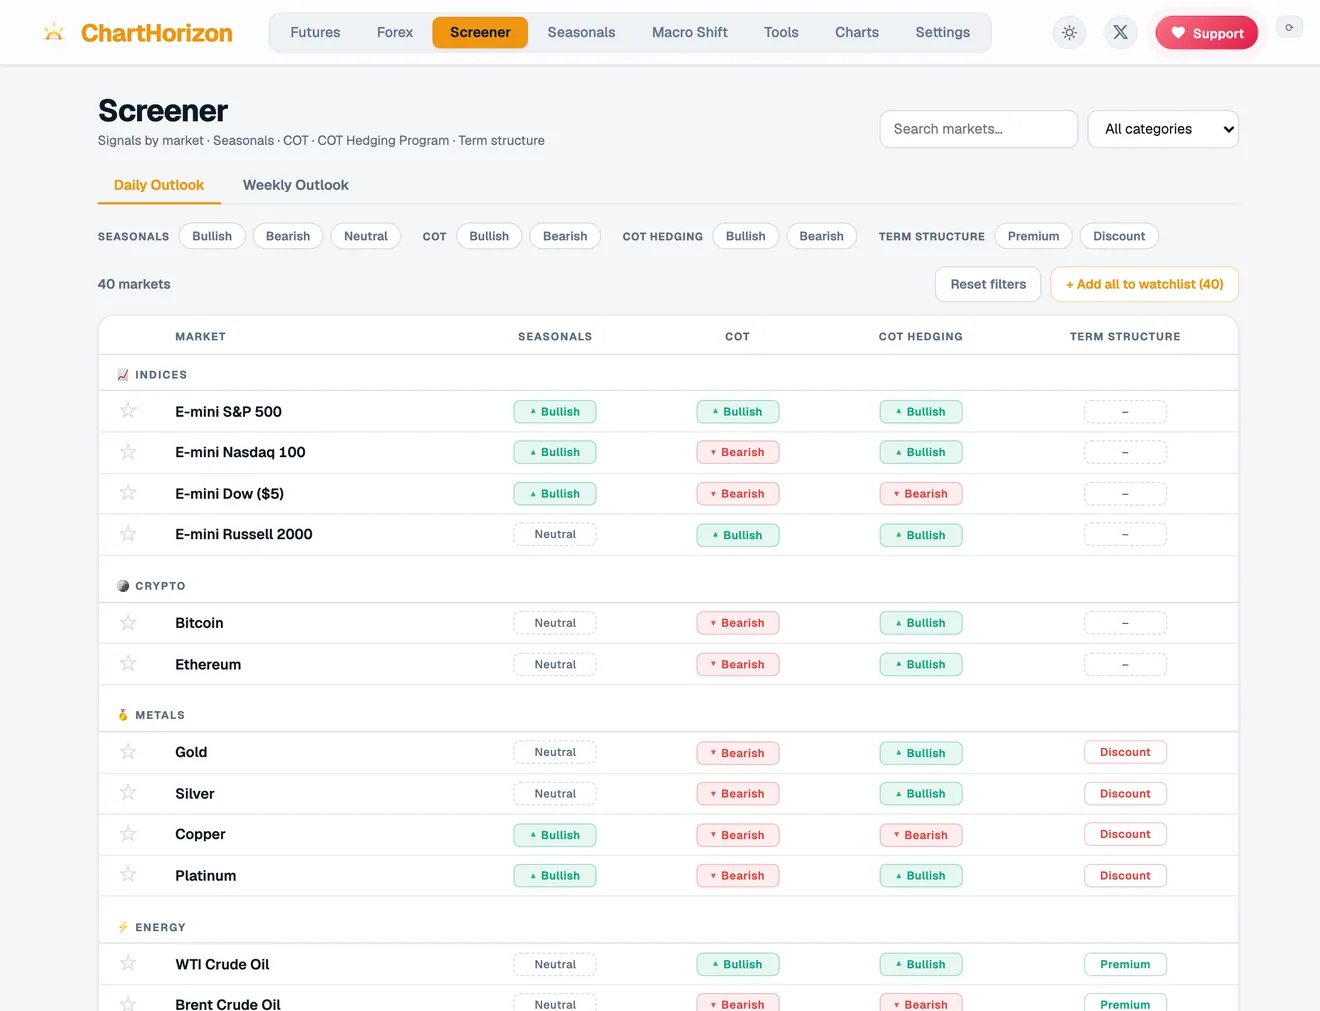
Task: Open the Settings nav item
Action: pyautogui.click(x=943, y=32)
